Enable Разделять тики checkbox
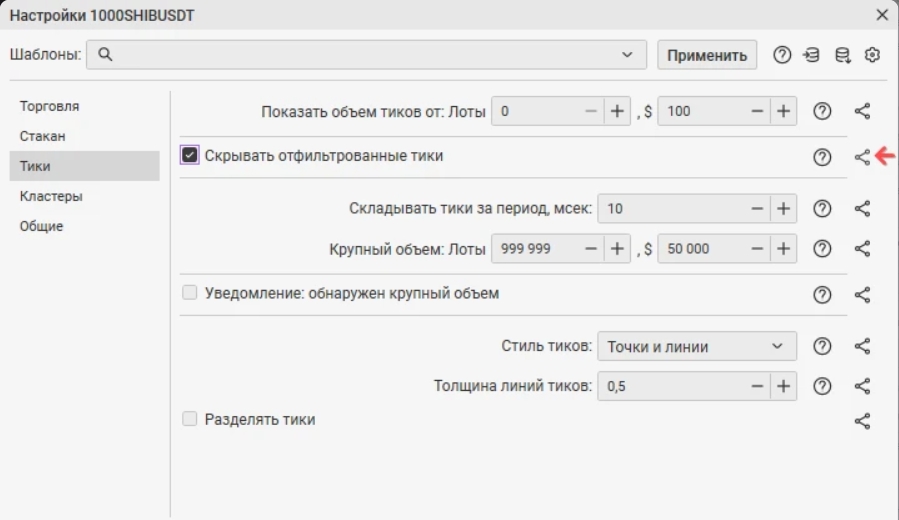Image resolution: width=899 pixels, height=520 pixels. coord(189,419)
